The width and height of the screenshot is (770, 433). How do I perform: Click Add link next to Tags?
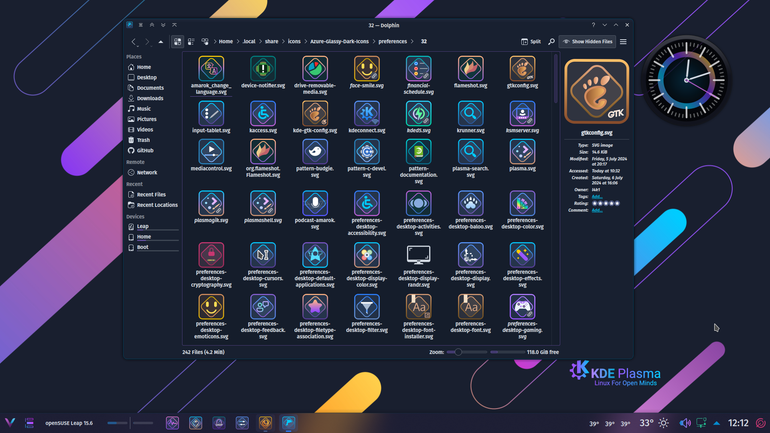[x=597, y=196]
